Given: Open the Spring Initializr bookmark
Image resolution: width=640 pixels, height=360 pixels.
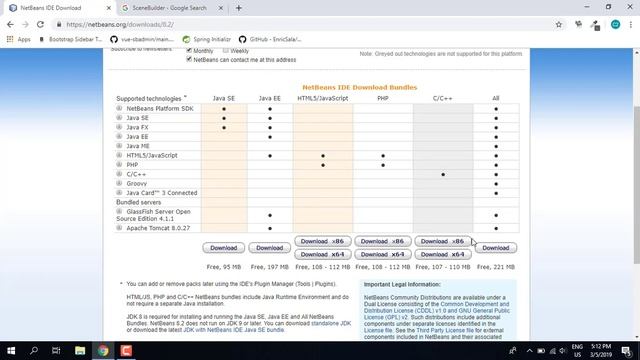Looking at the screenshot, I should [207, 39].
